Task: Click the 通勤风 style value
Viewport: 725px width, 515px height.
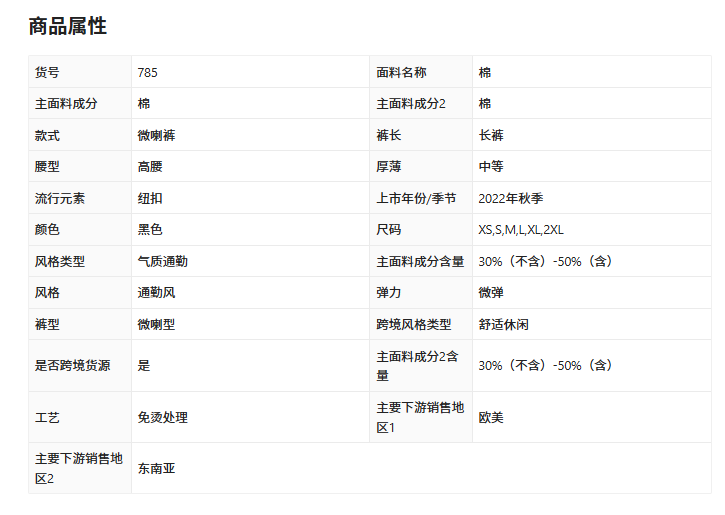Action: 157,293
